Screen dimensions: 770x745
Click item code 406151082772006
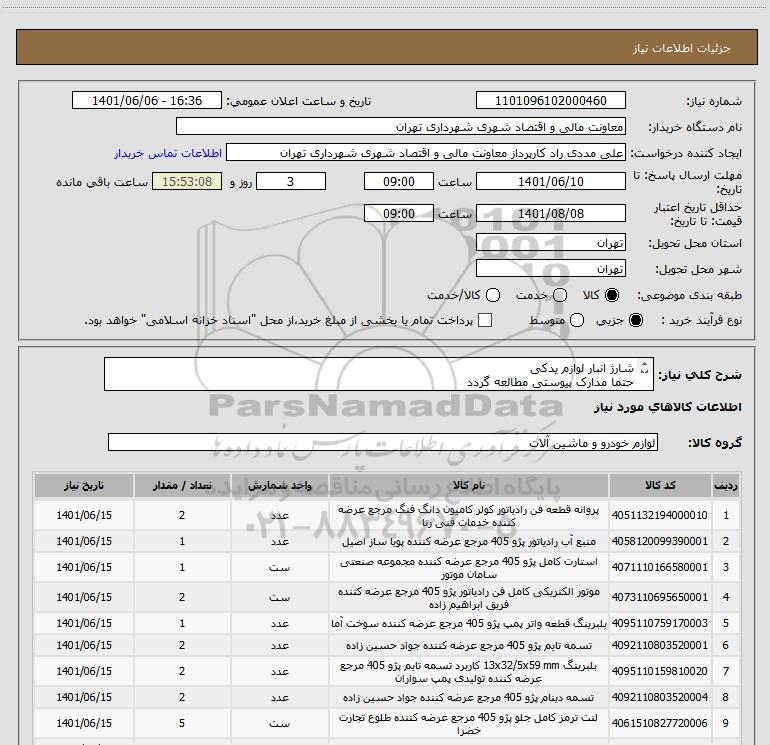click(x=660, y=723)
